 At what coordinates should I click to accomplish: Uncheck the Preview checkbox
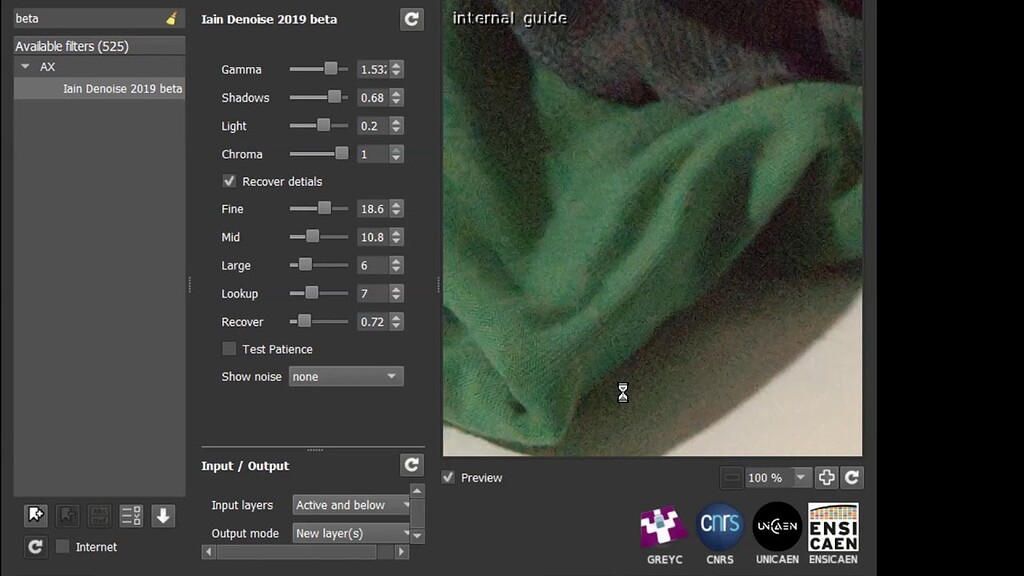448,477
